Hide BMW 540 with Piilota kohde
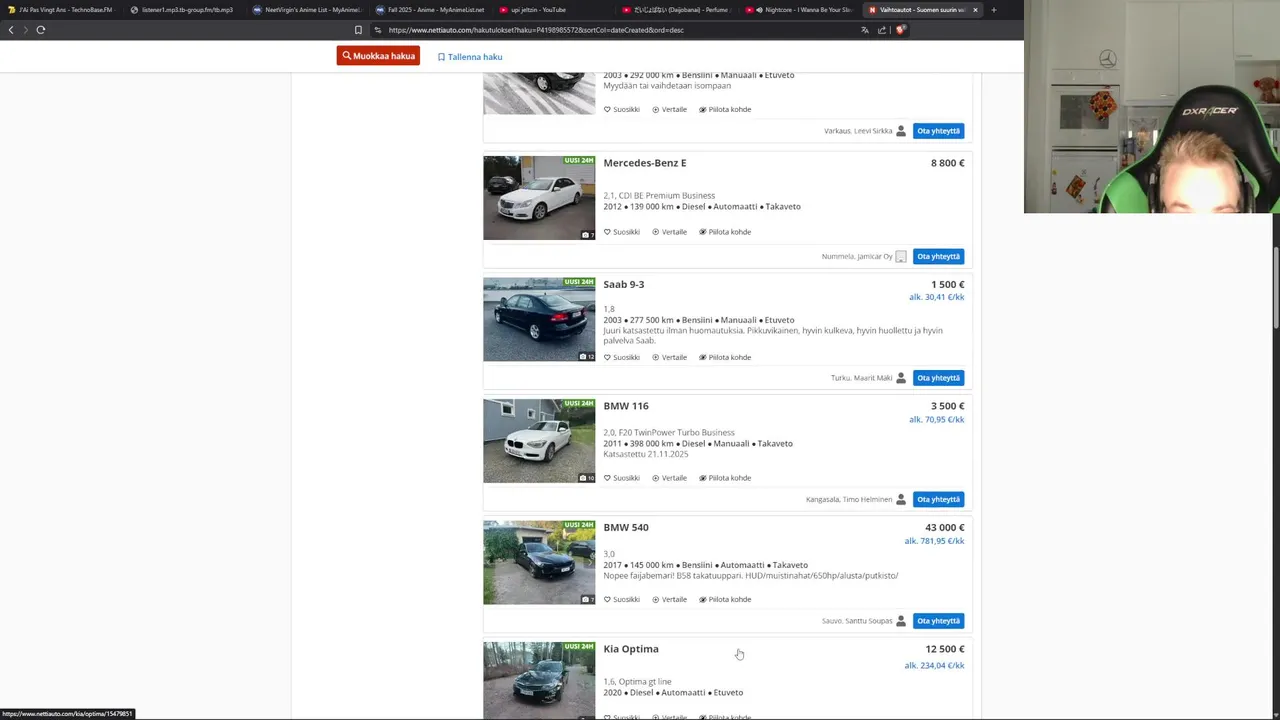 point(725,599)
